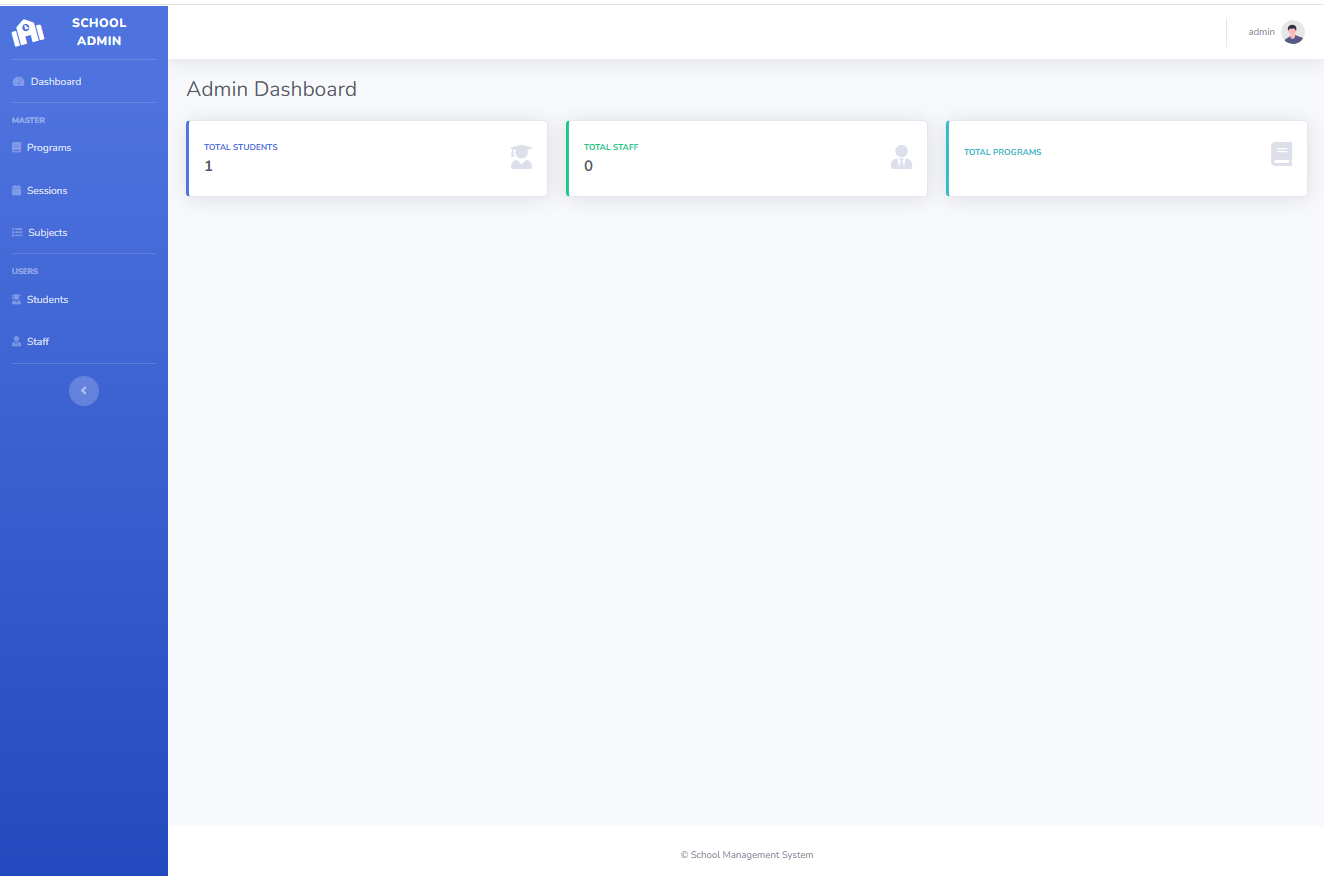1324x876 pixels.
Task: Collapse the sidebar with the chevron button
Action: tap(84, 391)
